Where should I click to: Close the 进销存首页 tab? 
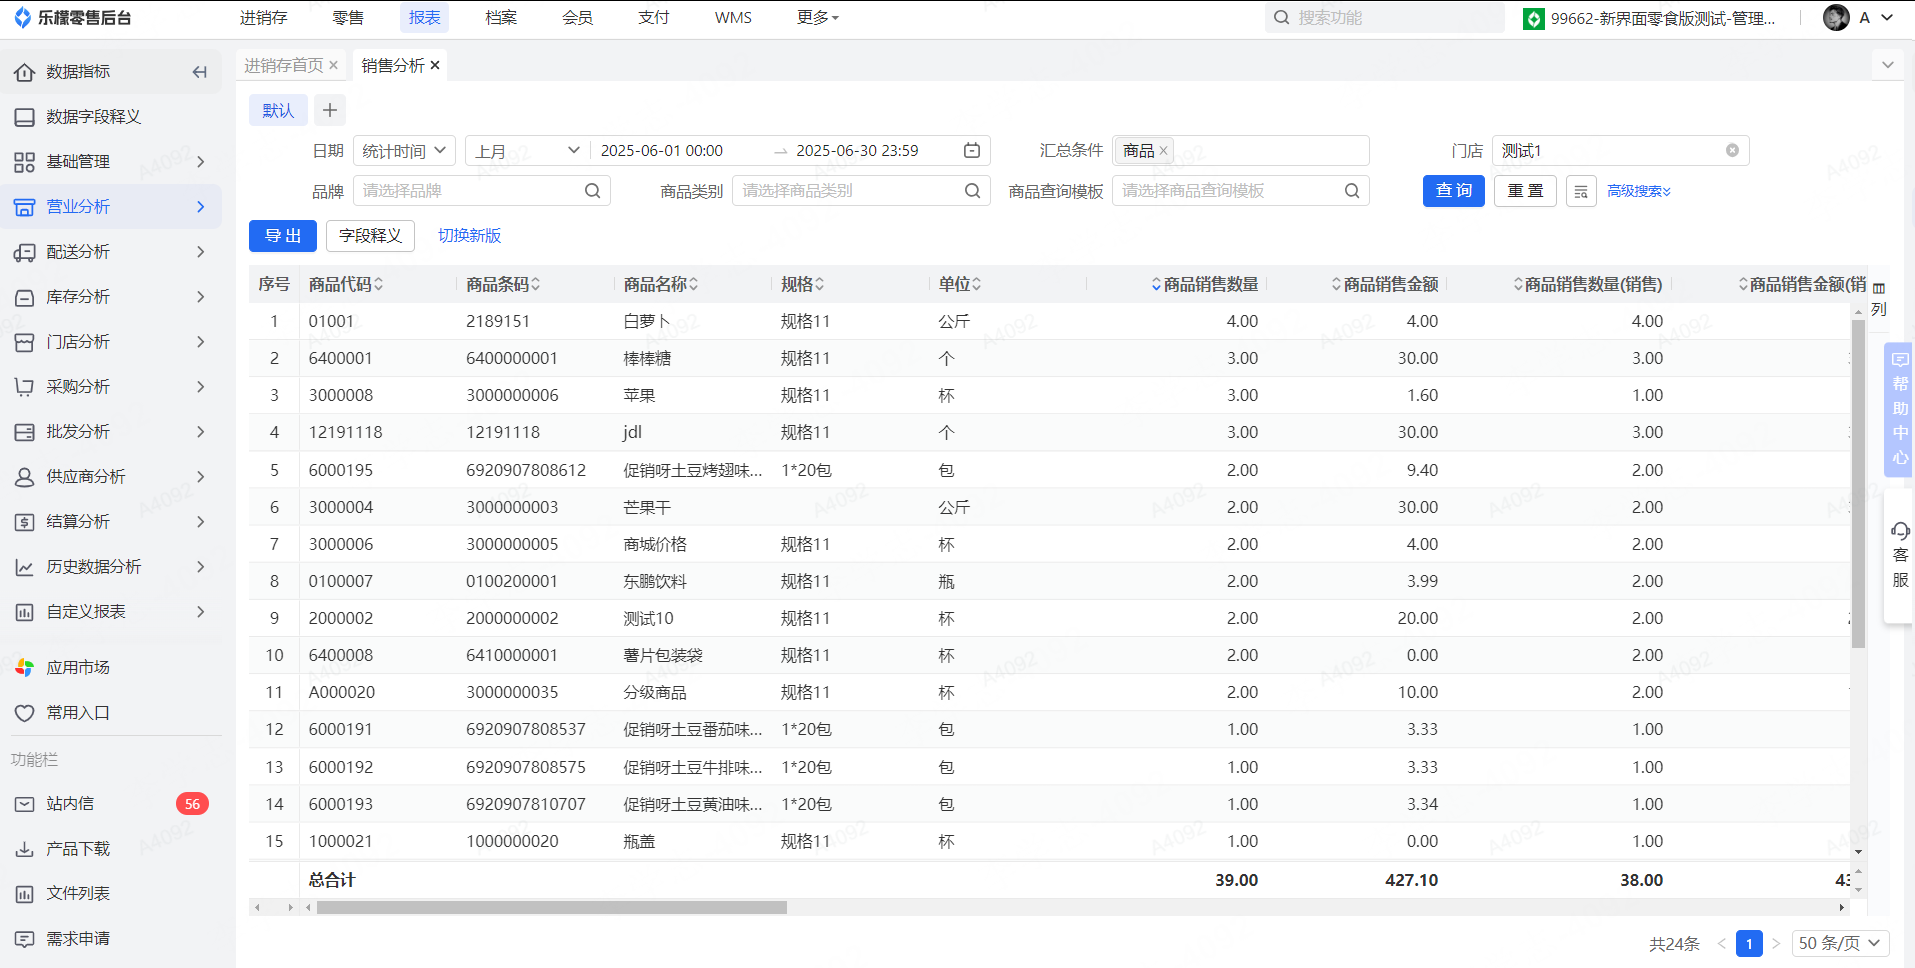tap(334, 65)
